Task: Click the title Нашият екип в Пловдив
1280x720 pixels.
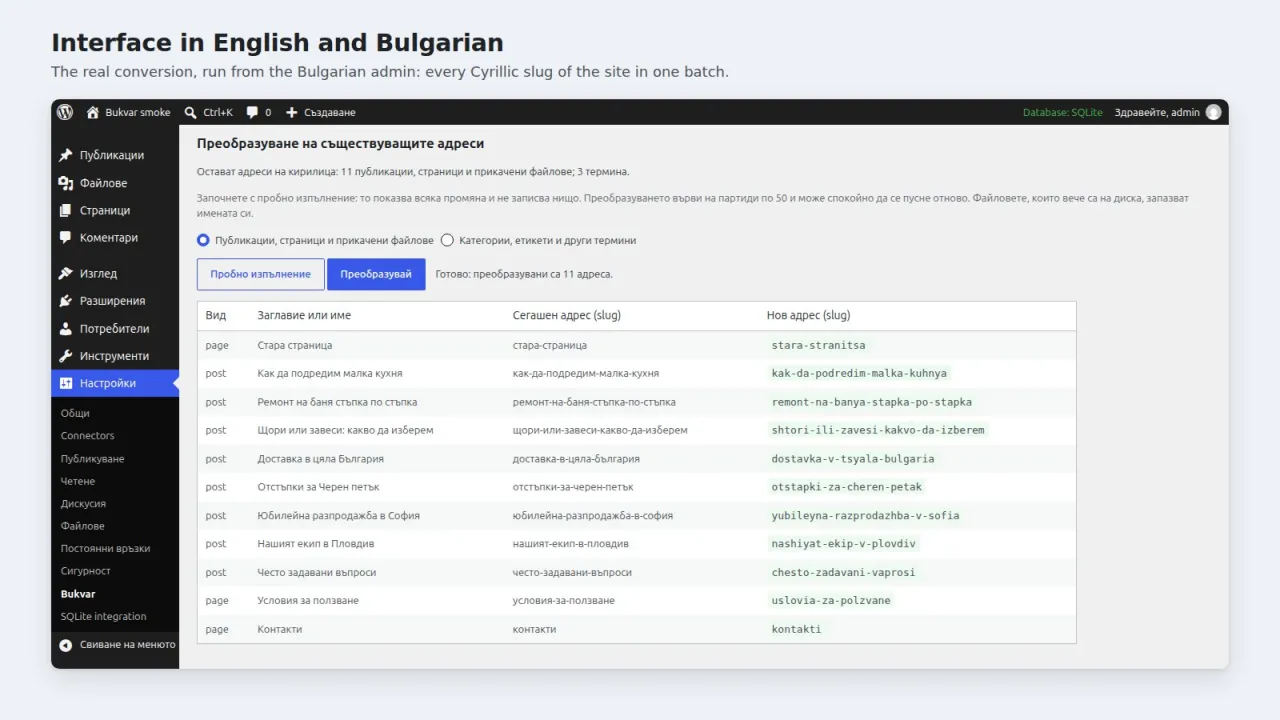Action: pos(316,544)
